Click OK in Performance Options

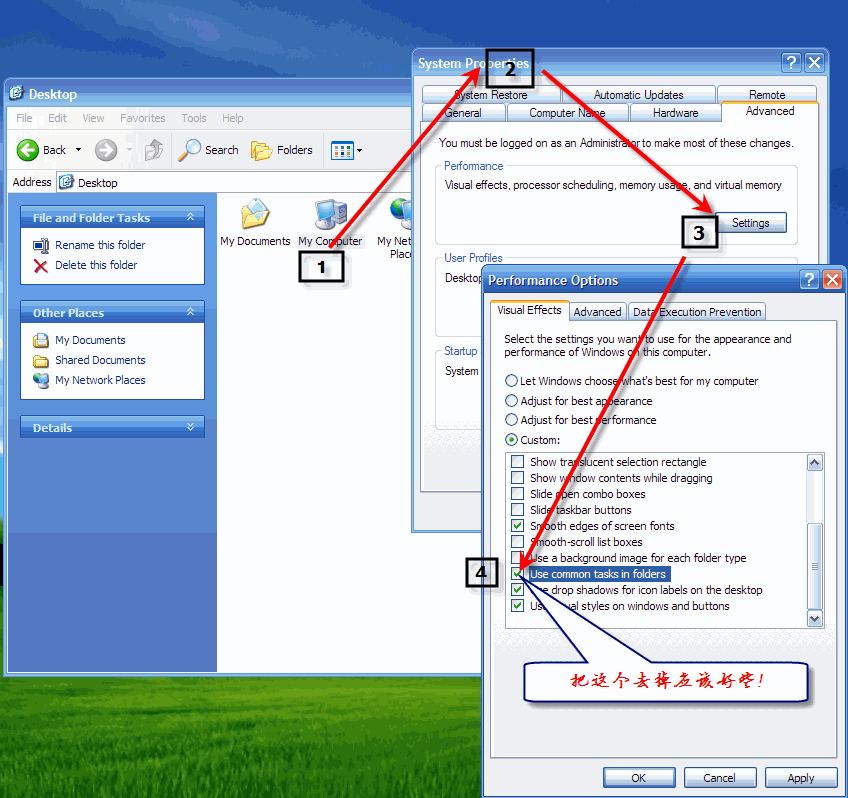click(639, 778)
